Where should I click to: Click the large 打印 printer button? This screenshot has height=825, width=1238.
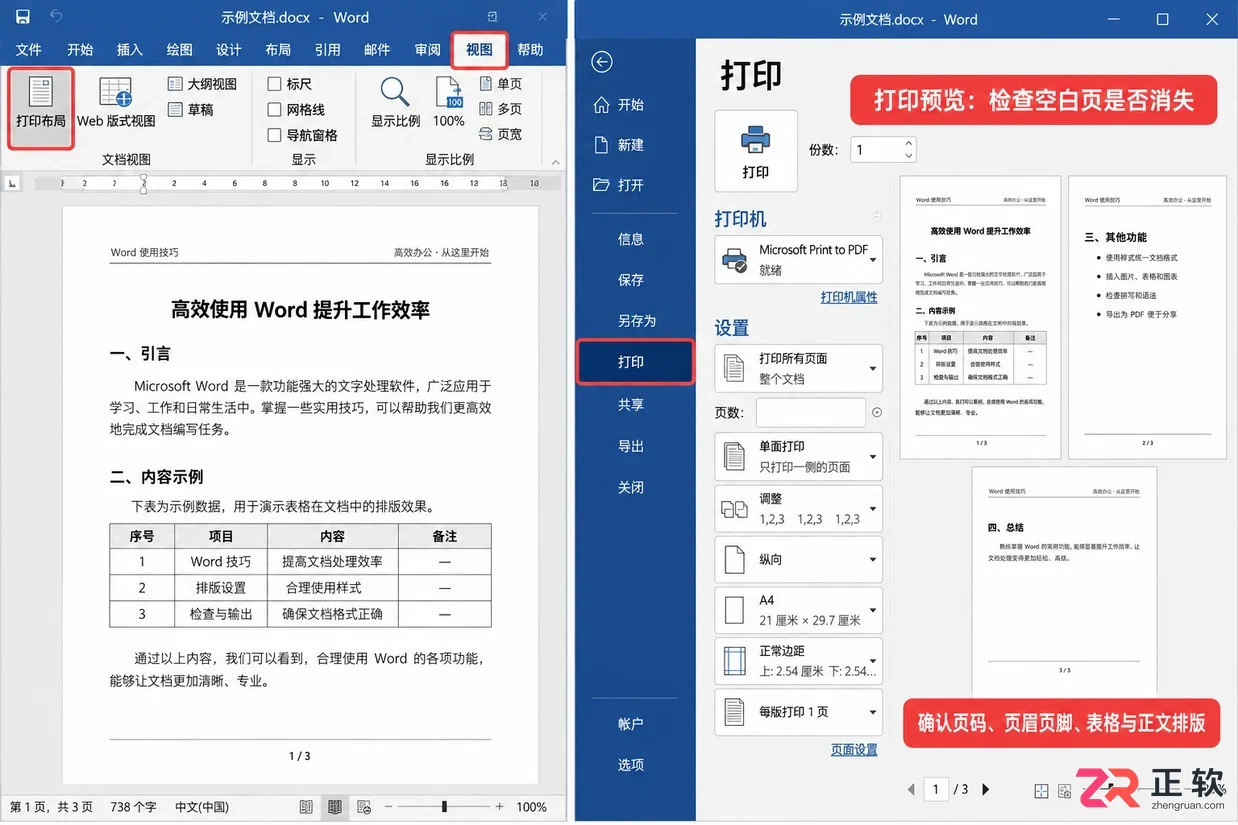coord(756,151)
